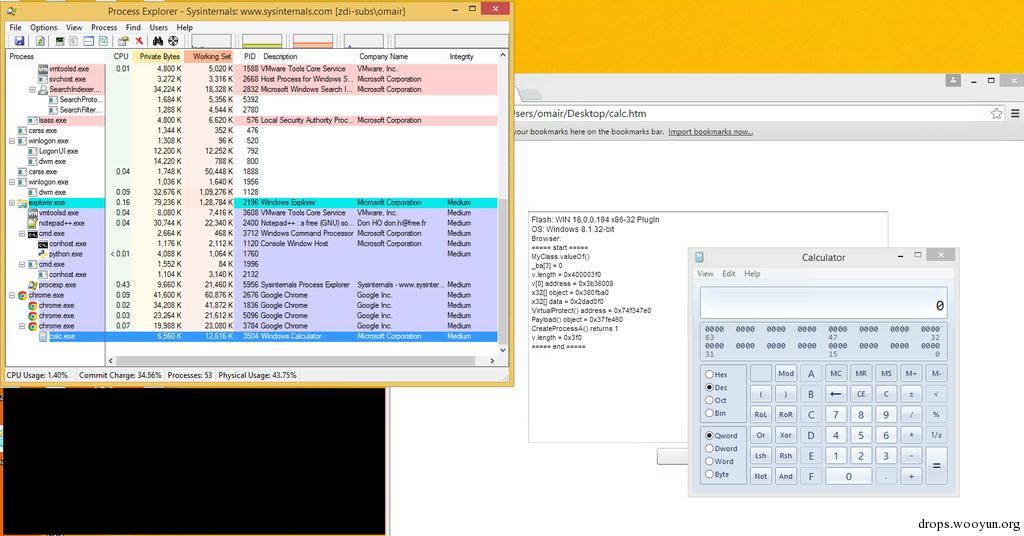Choose the Dword radio option
The image size is (1024, 536).
coord(709,449)
